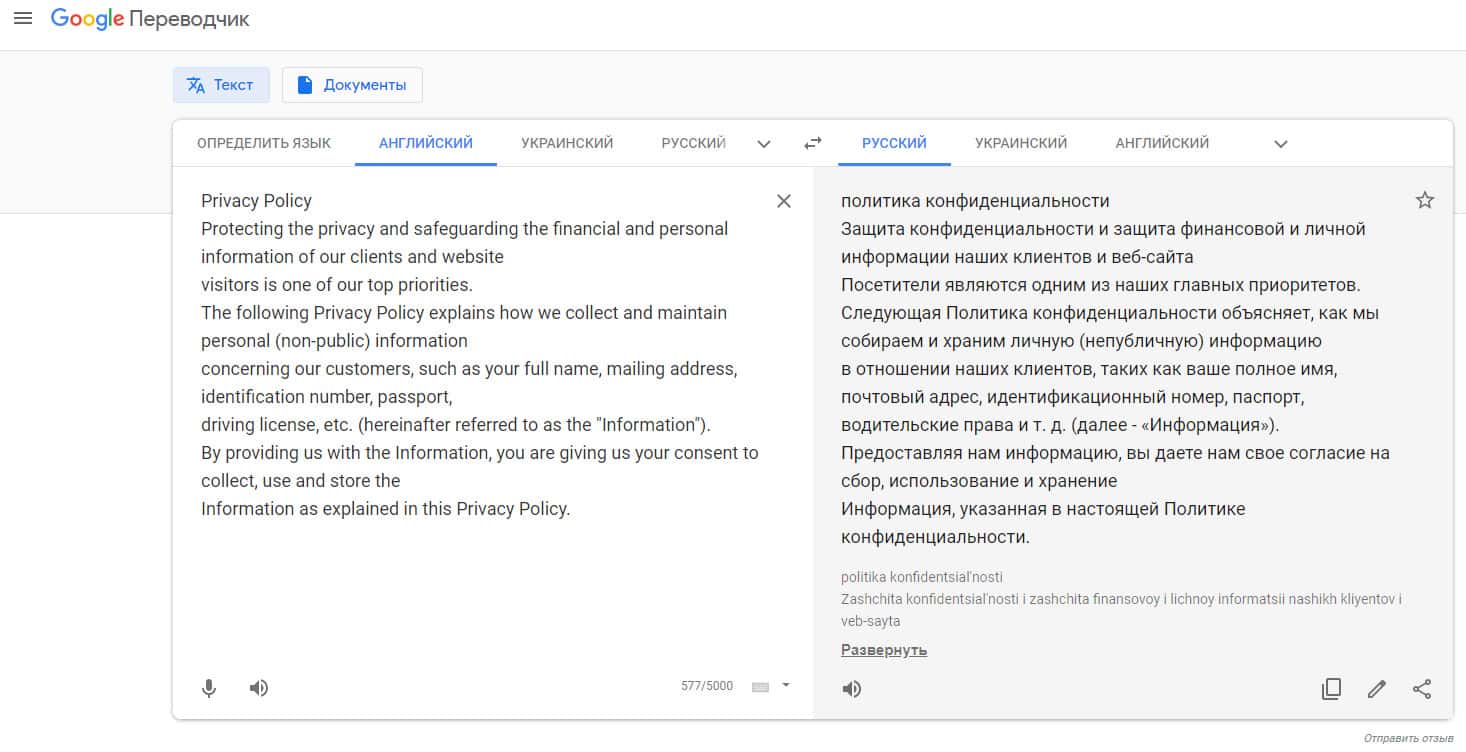Start voice input with microphone icon
Viewport: 1466px width, 752px height.
click(209, 688)
